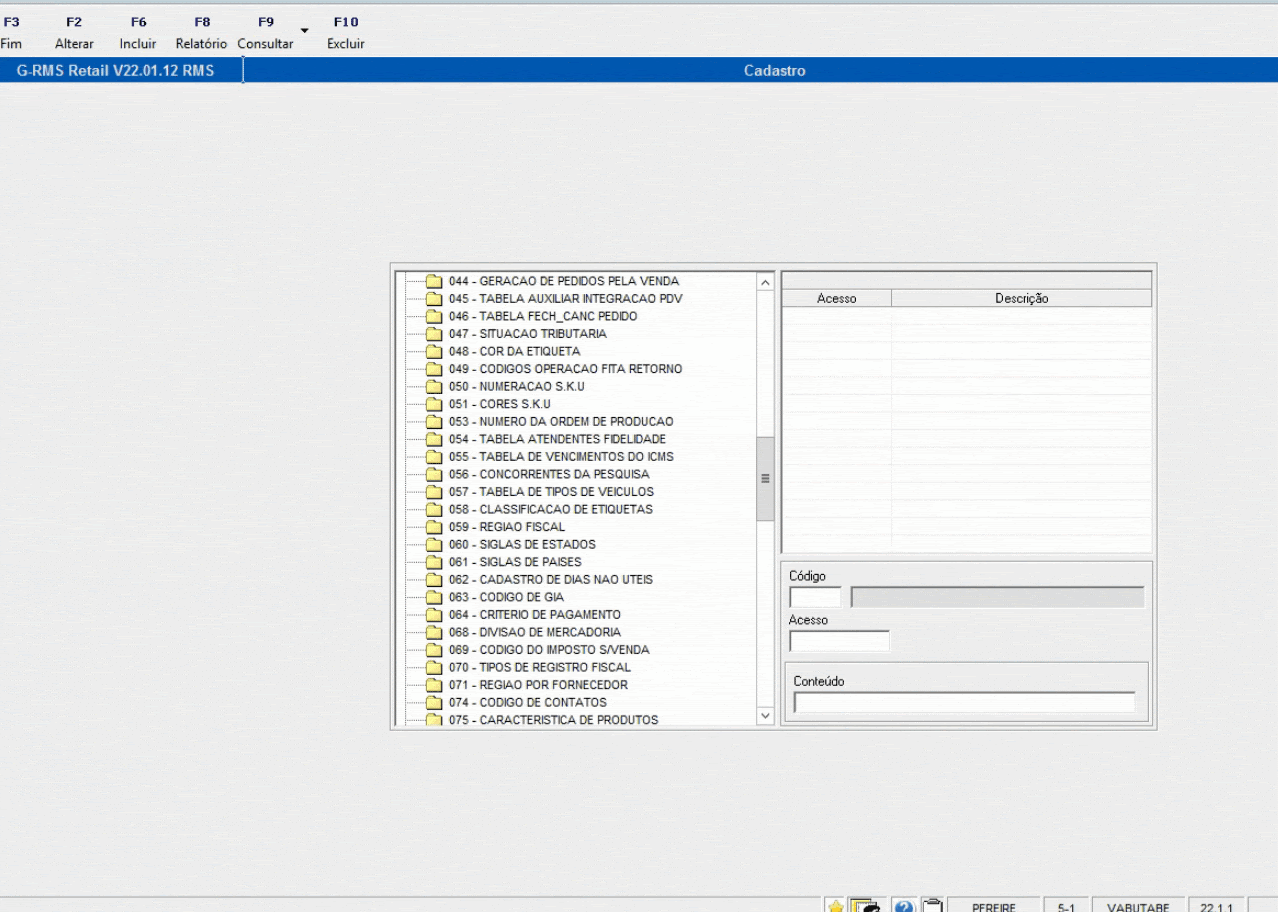Click the Acesso column header
Image resolution: width=1278 pixels, height=912 pixels.
837,298
